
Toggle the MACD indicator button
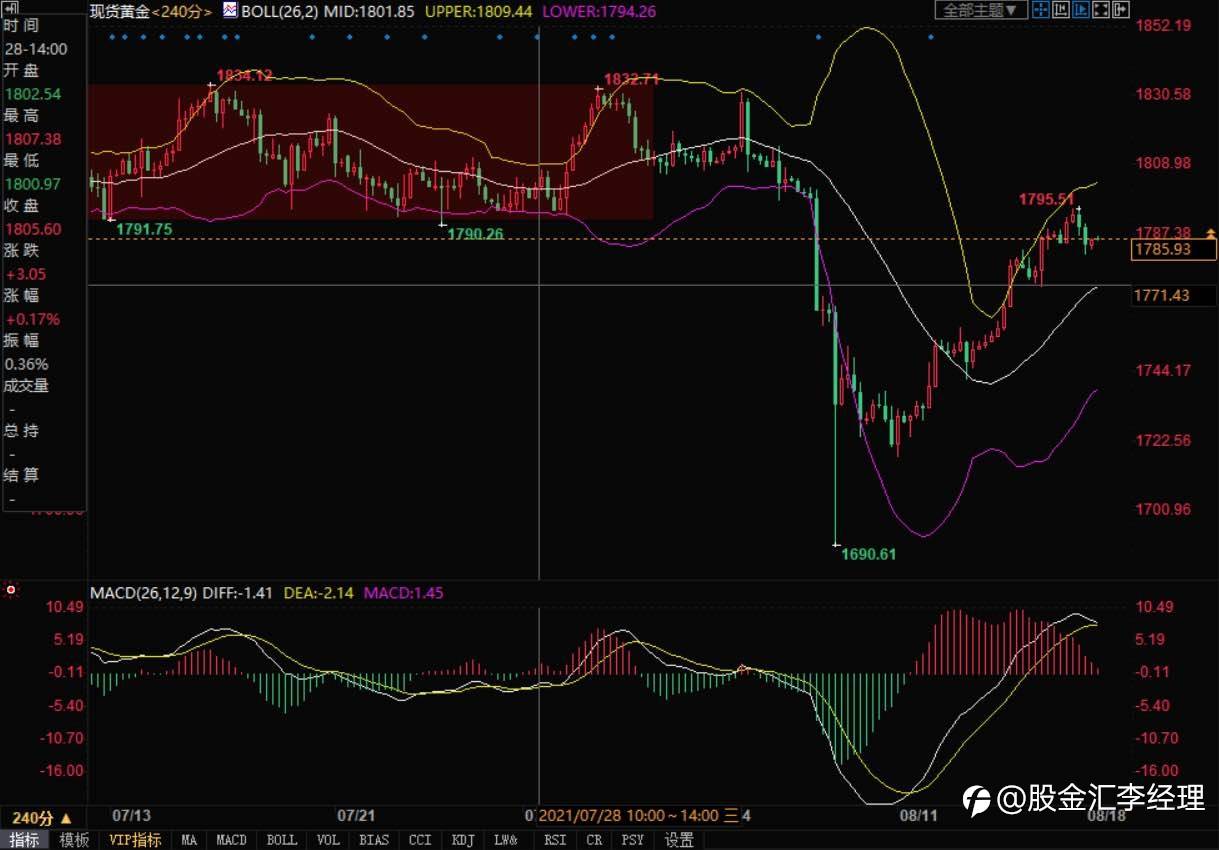[x=231, y=840]
